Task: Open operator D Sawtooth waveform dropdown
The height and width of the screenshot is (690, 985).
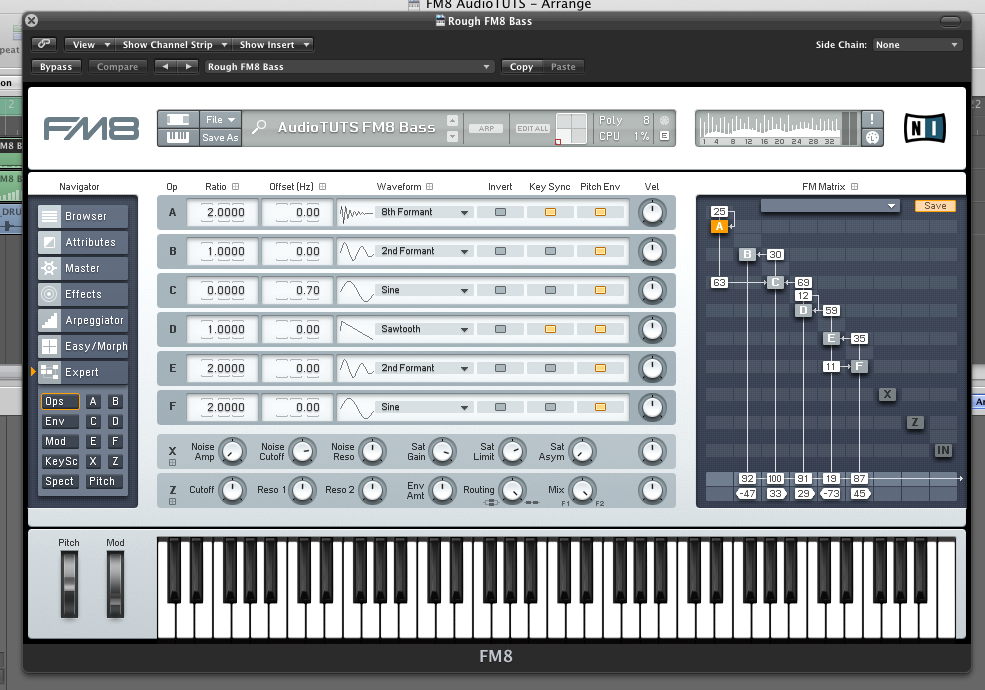Action: coord(424,329)
